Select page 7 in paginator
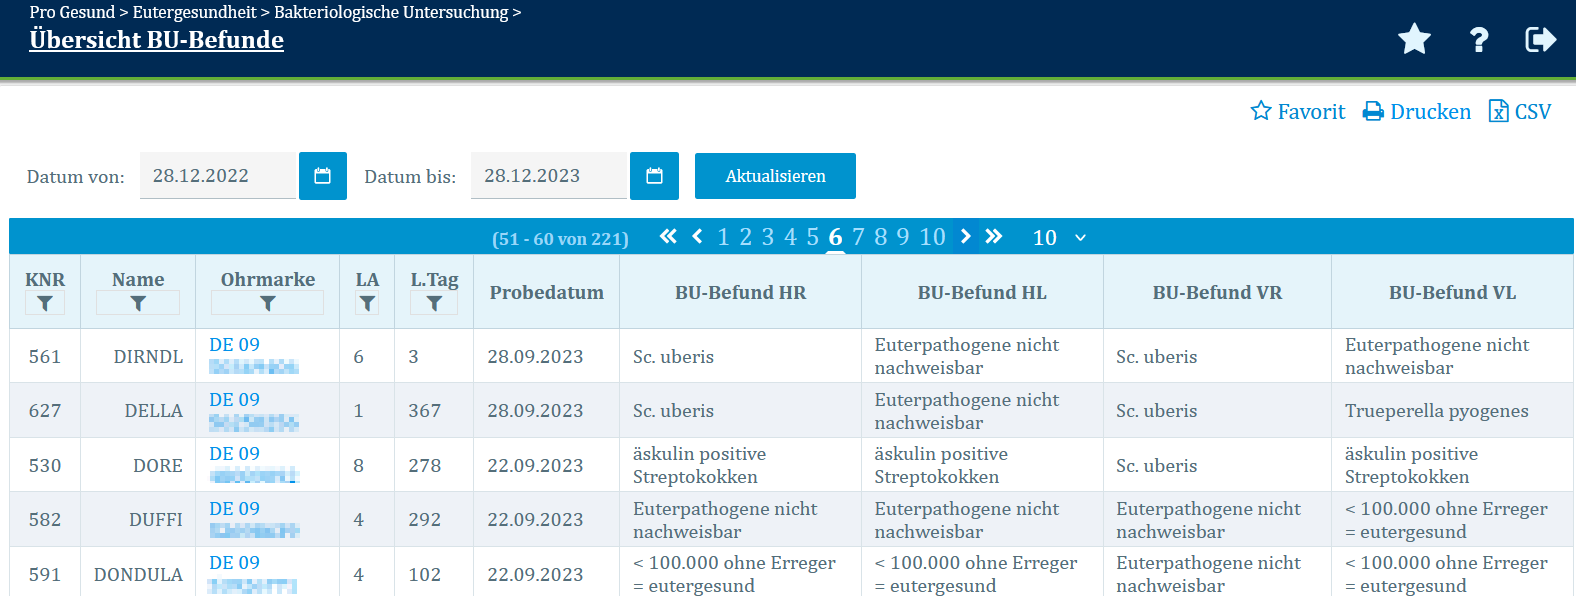Viewport: 1576px width, 596px height. pyautogui.click(x=858, y=237)
